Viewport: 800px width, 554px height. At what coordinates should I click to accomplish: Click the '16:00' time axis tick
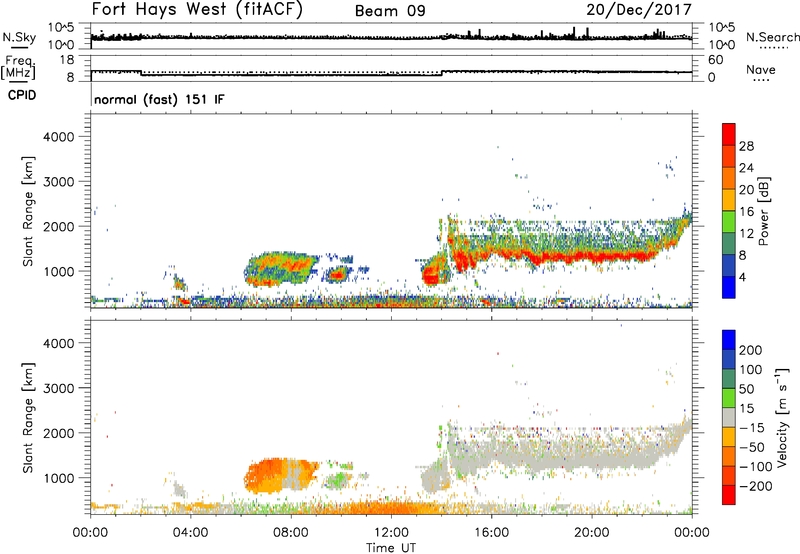coord(491,533)
